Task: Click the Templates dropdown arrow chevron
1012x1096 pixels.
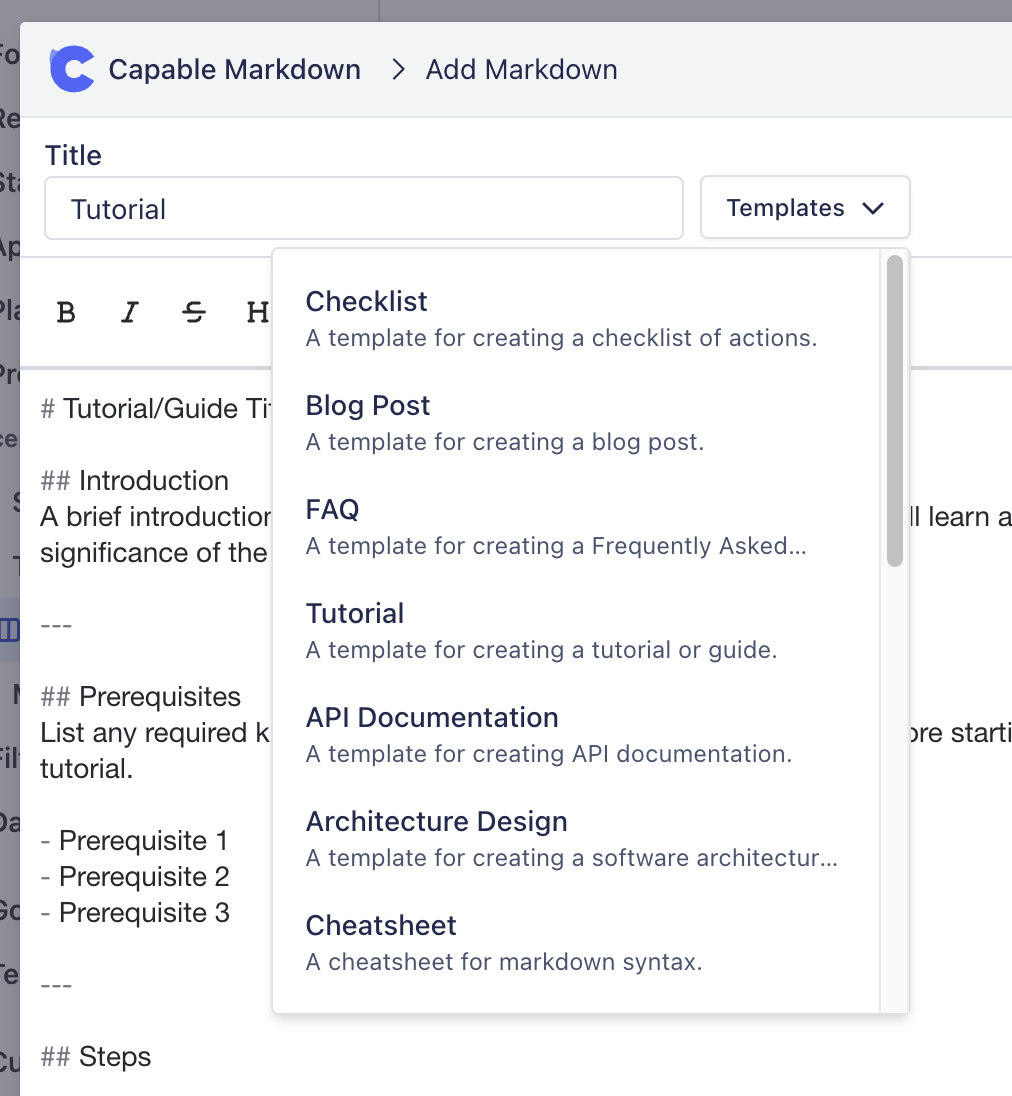Action: click(x=872, y=208)
